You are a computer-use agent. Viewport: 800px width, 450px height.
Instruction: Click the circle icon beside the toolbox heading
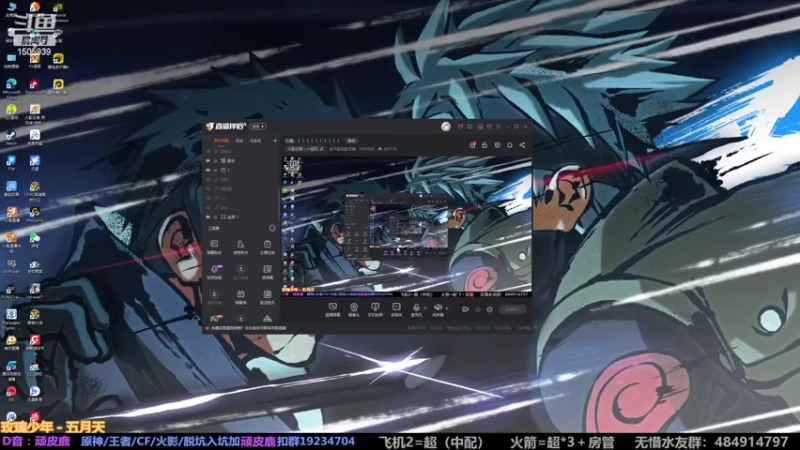click(x=272, y=228)
